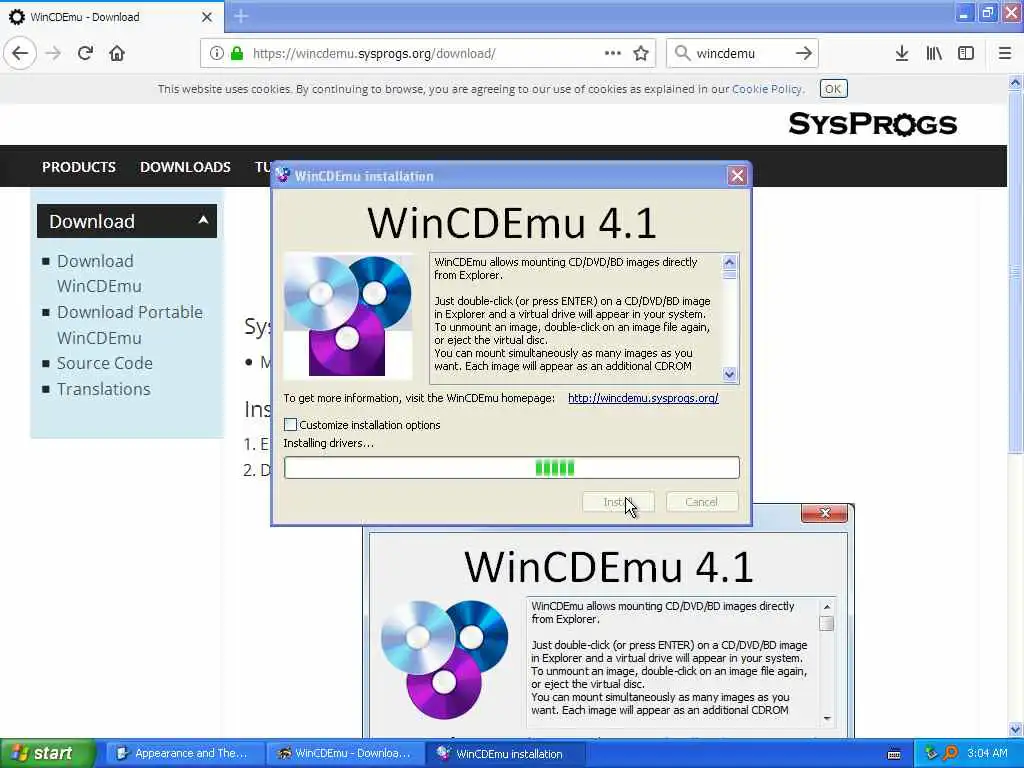The image size is (1024, 768).
Task: Click the shield tray icon next to clock
Action: pos(931,753)
